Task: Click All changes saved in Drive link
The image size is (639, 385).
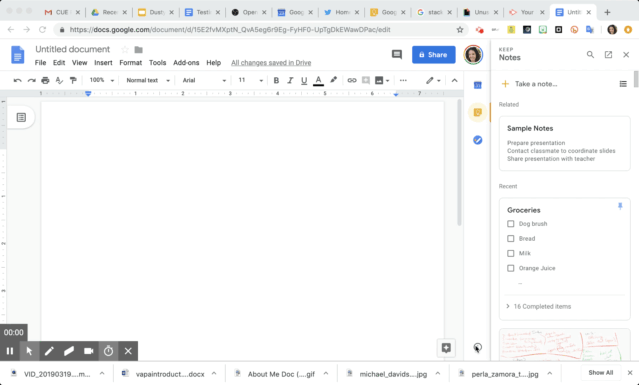Action: point(271,63)
